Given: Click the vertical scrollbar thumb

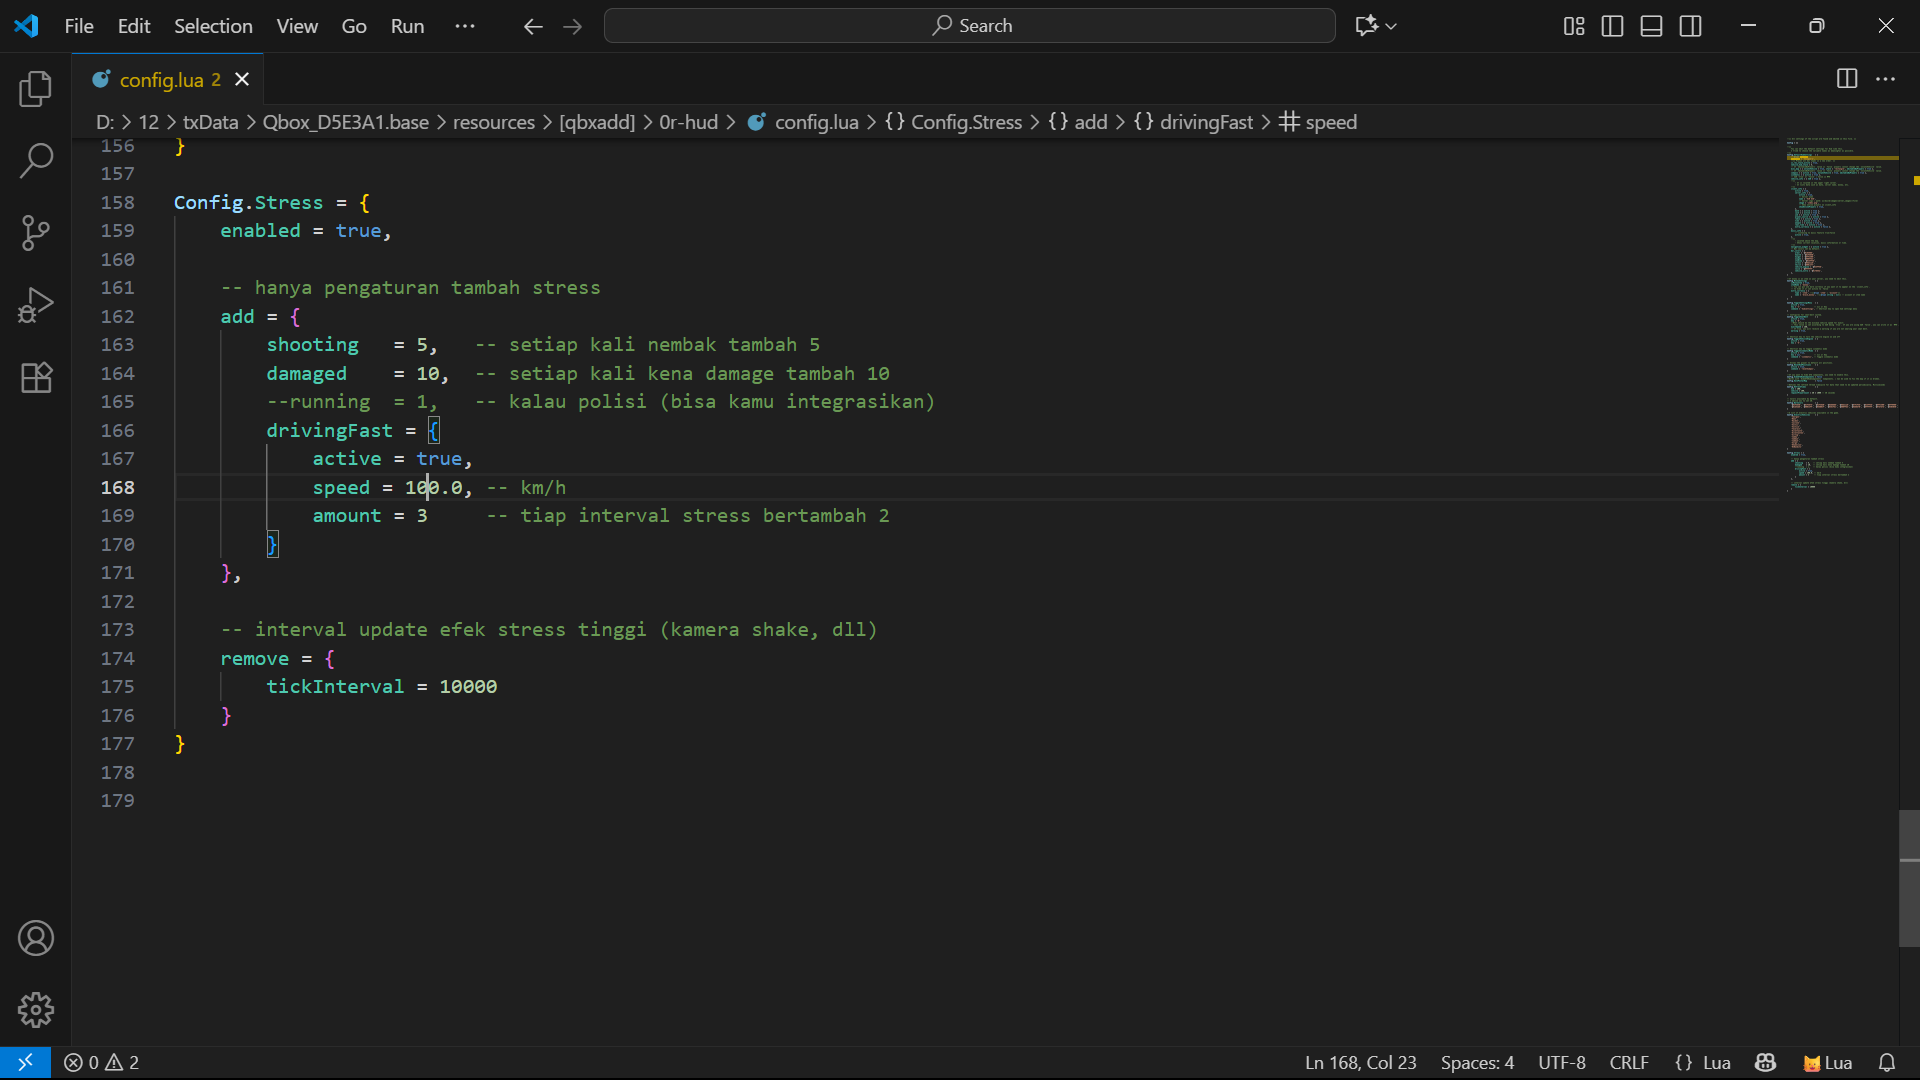Looking at the screenshot, I should coord(1909,878).
